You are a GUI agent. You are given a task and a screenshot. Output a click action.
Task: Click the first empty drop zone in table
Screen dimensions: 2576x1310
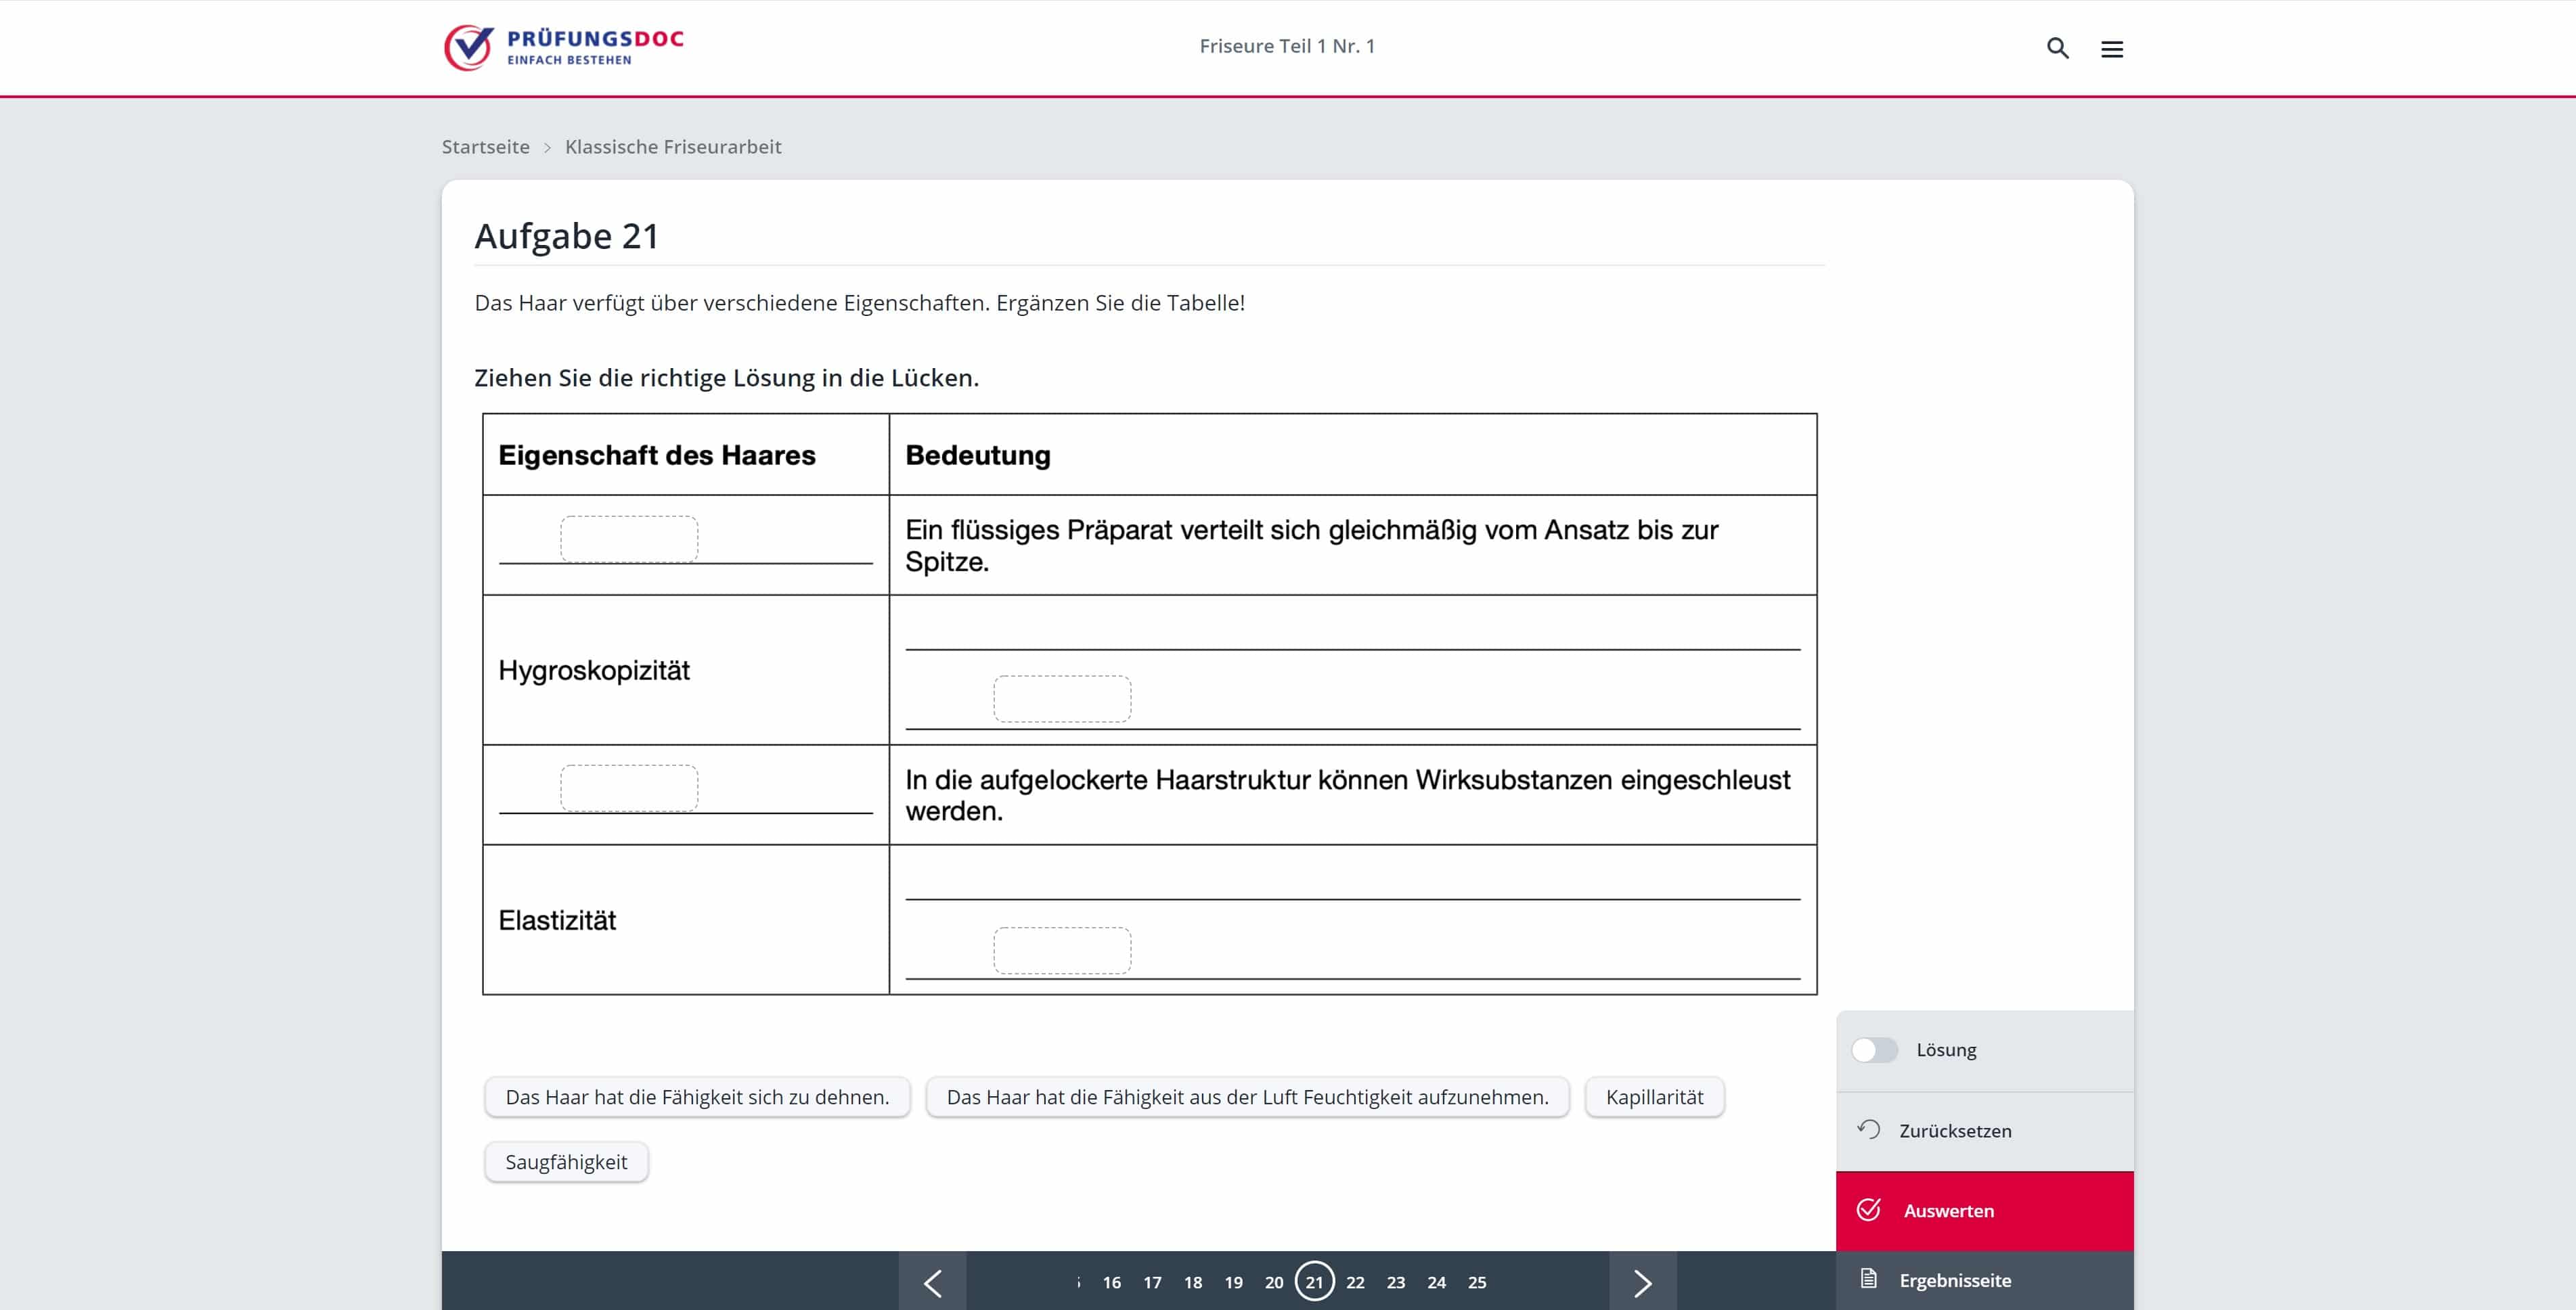coord(629,539)
